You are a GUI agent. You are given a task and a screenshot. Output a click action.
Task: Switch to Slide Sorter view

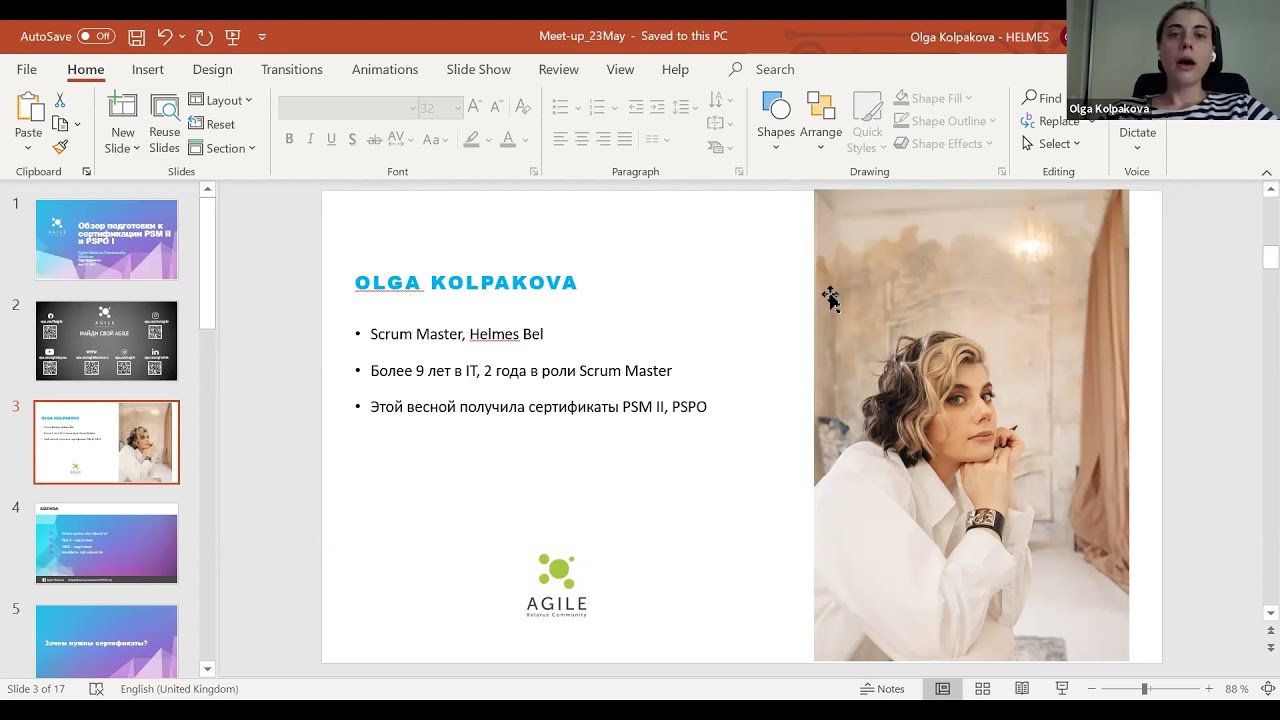[x=983, y=689]
